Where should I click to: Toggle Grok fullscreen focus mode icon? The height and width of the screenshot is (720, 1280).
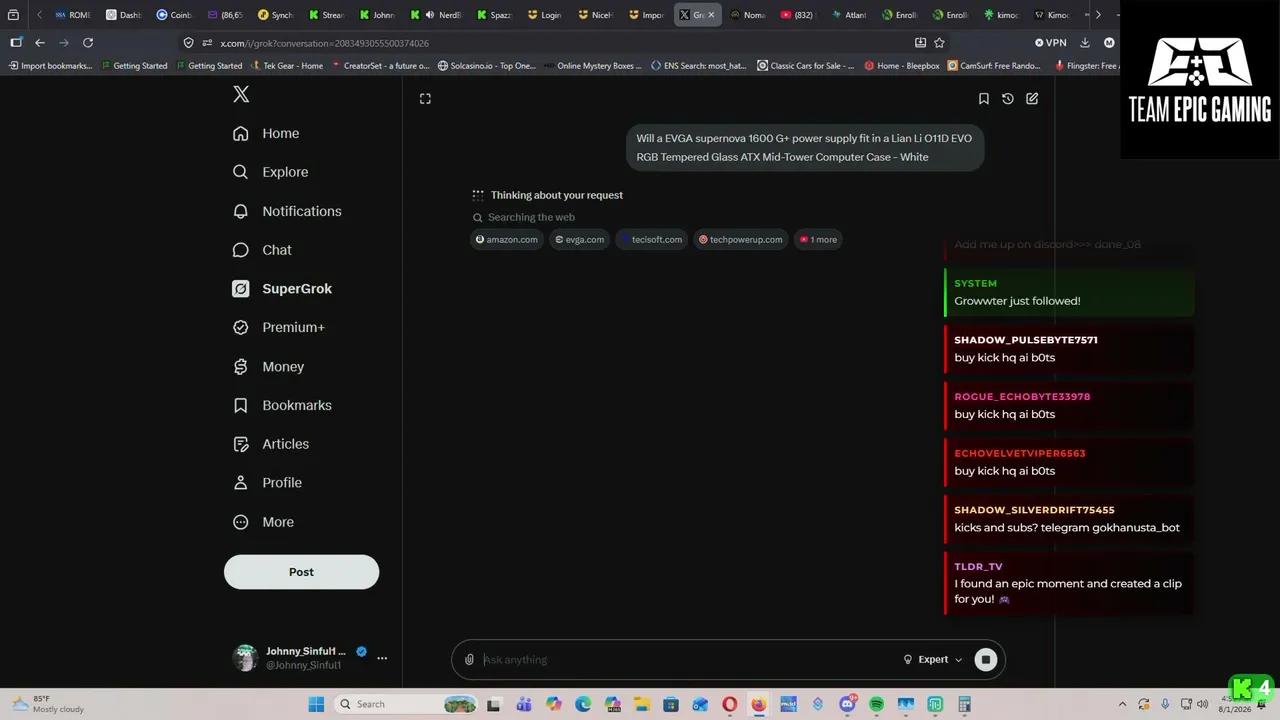point(425,98)
